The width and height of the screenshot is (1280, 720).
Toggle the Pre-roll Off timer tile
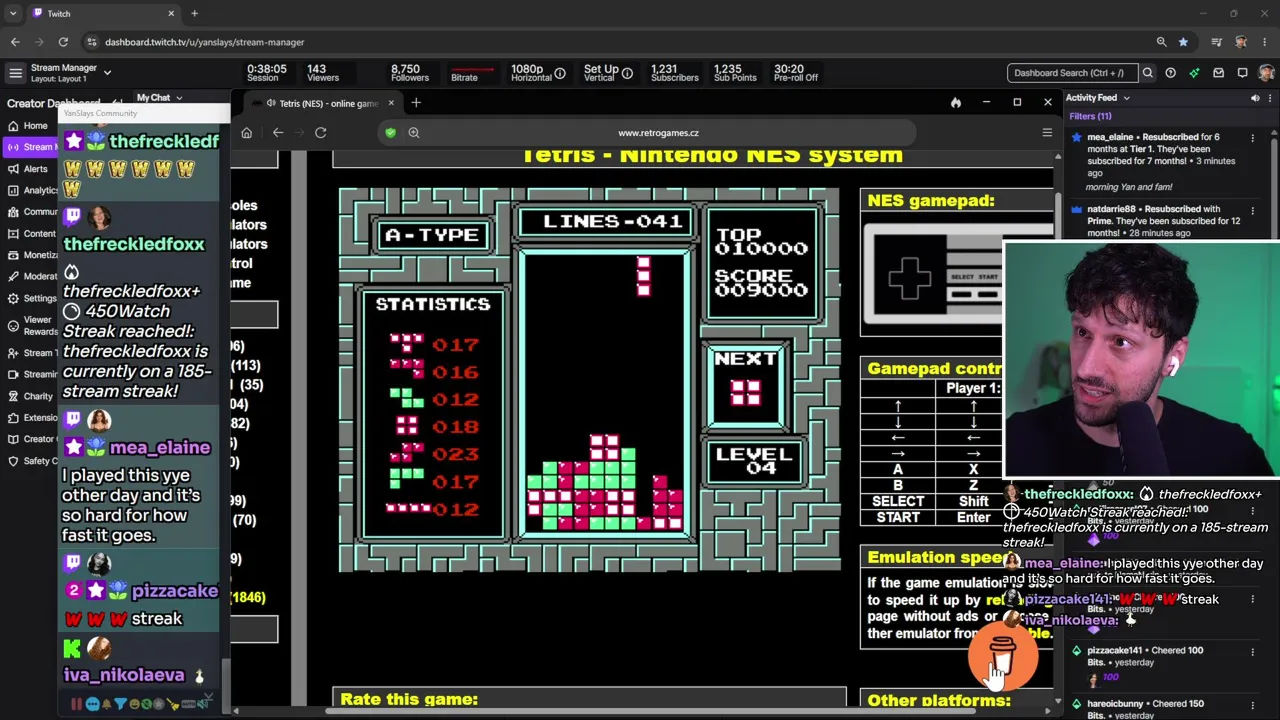pyautogui.click(x=796, y=73)
